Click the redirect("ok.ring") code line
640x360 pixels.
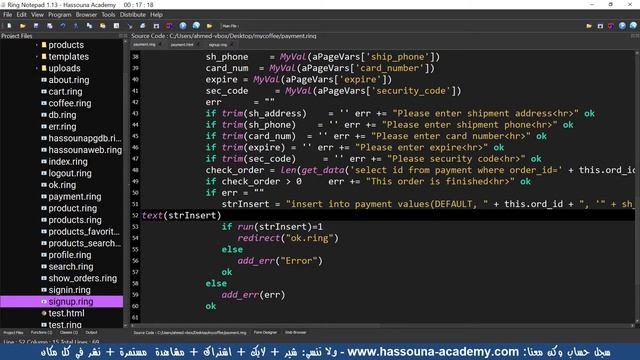pos(288,238)
